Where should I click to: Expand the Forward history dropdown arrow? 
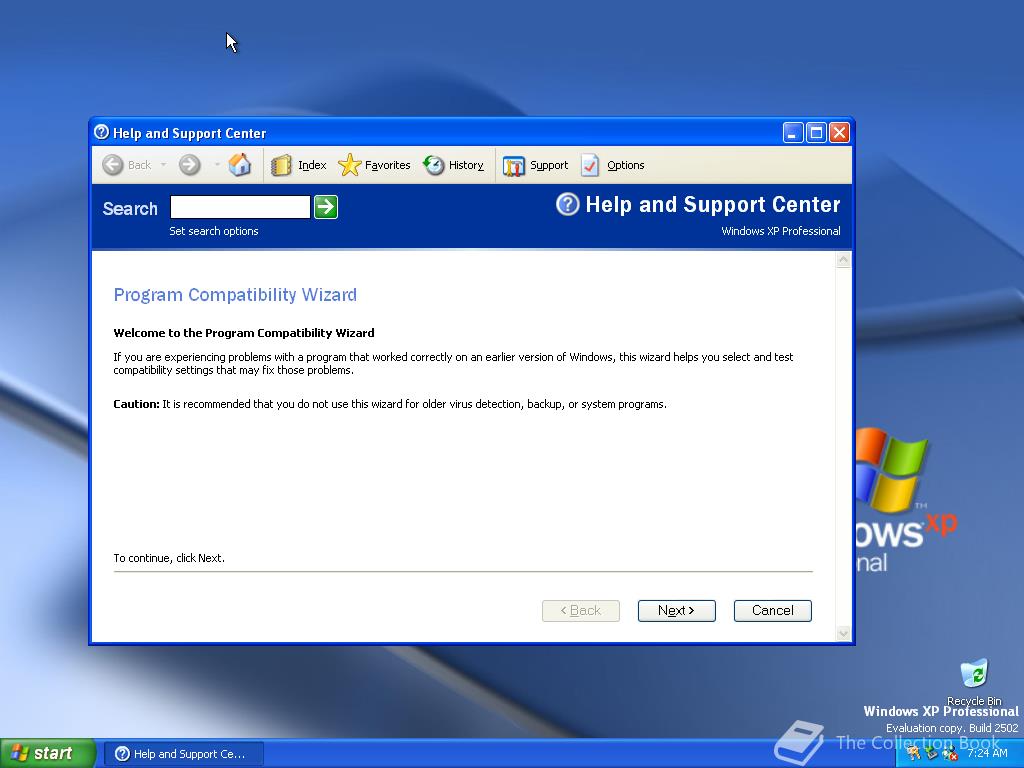(x=216, y=165)
